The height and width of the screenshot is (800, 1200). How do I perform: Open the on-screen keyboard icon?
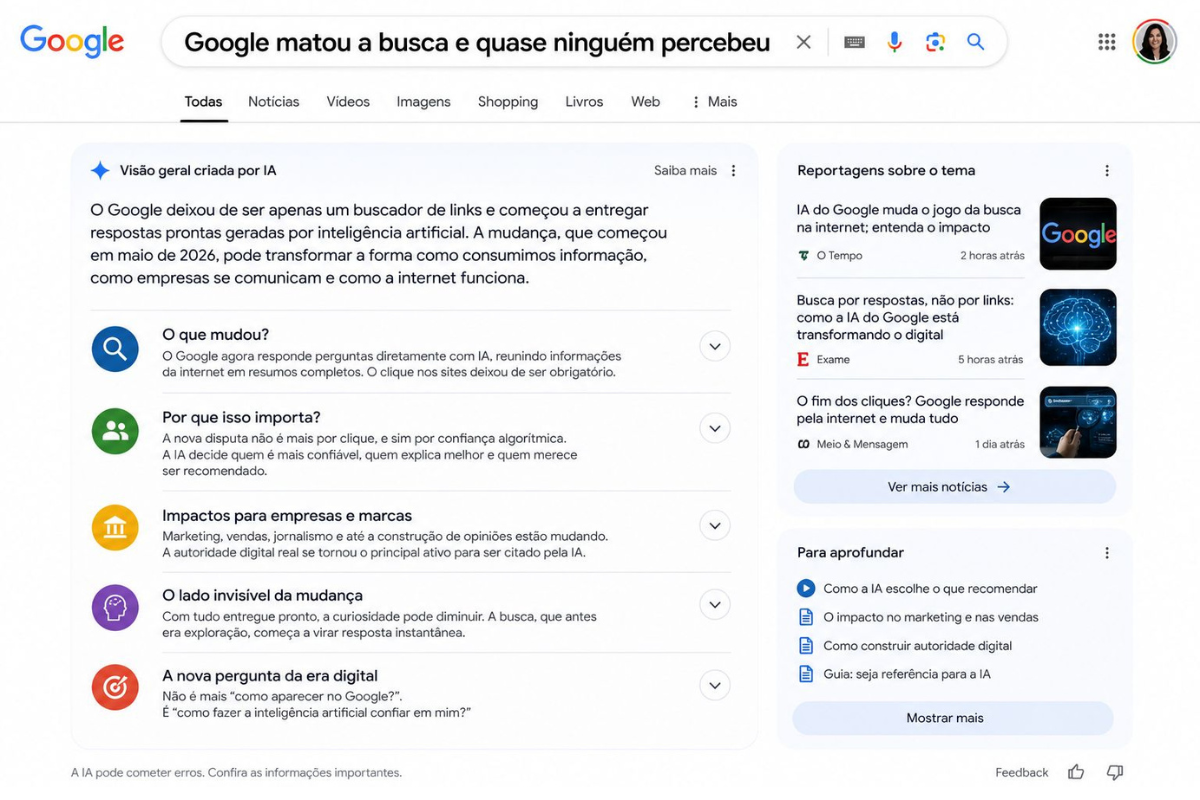854,42
